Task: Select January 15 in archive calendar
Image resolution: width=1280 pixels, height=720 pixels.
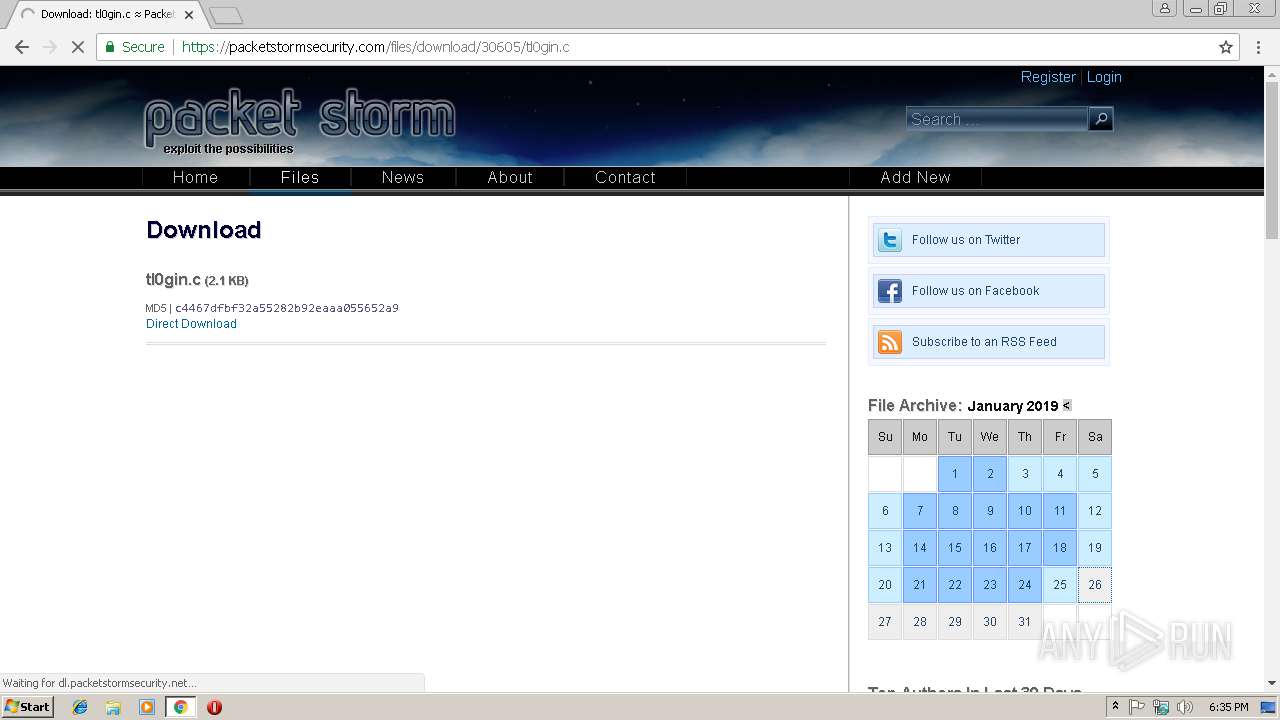Action: point(955,548)
